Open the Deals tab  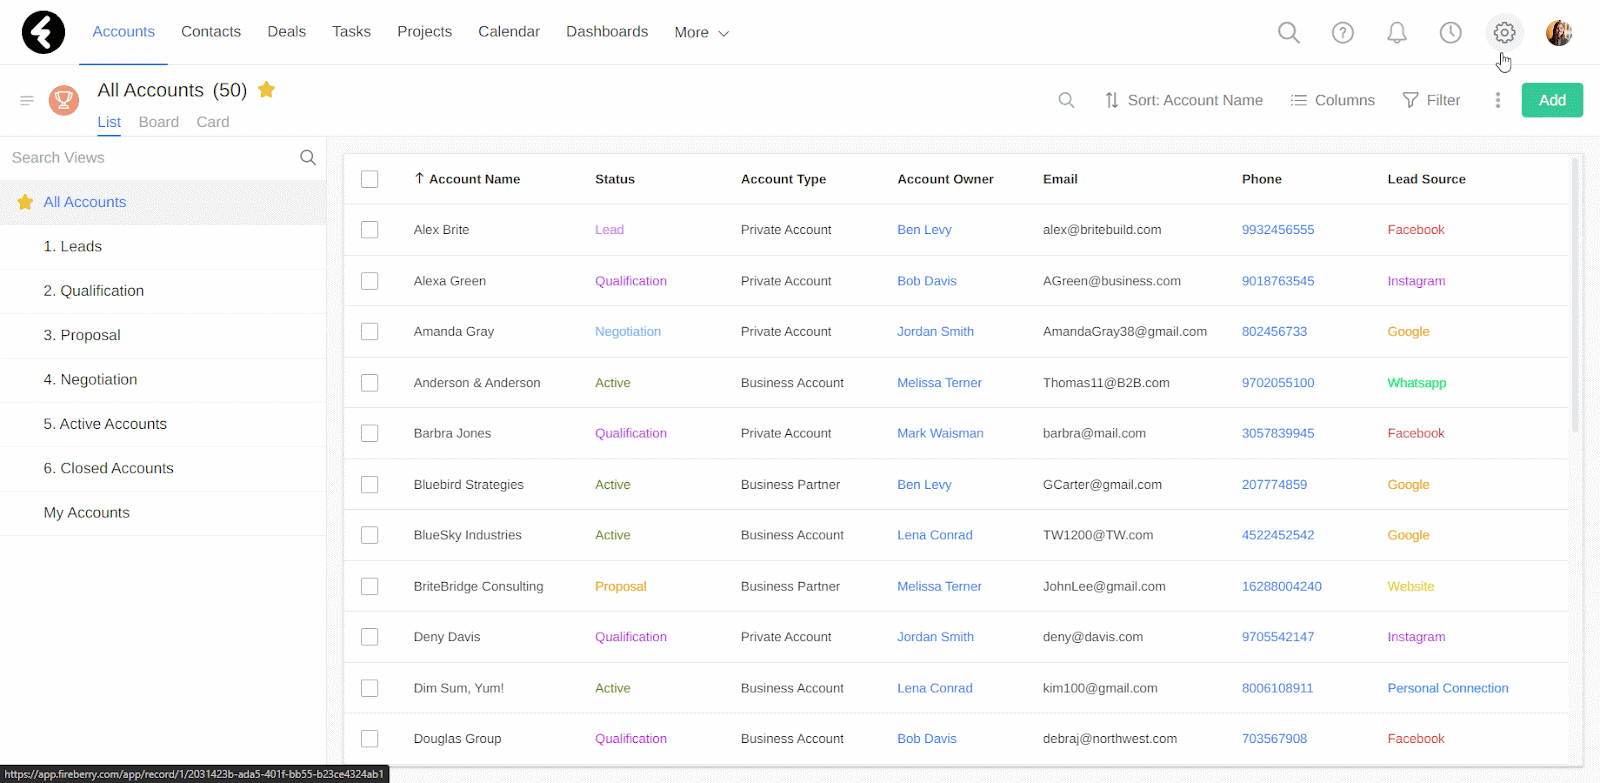pyautogui.click(x=287, y=32)
